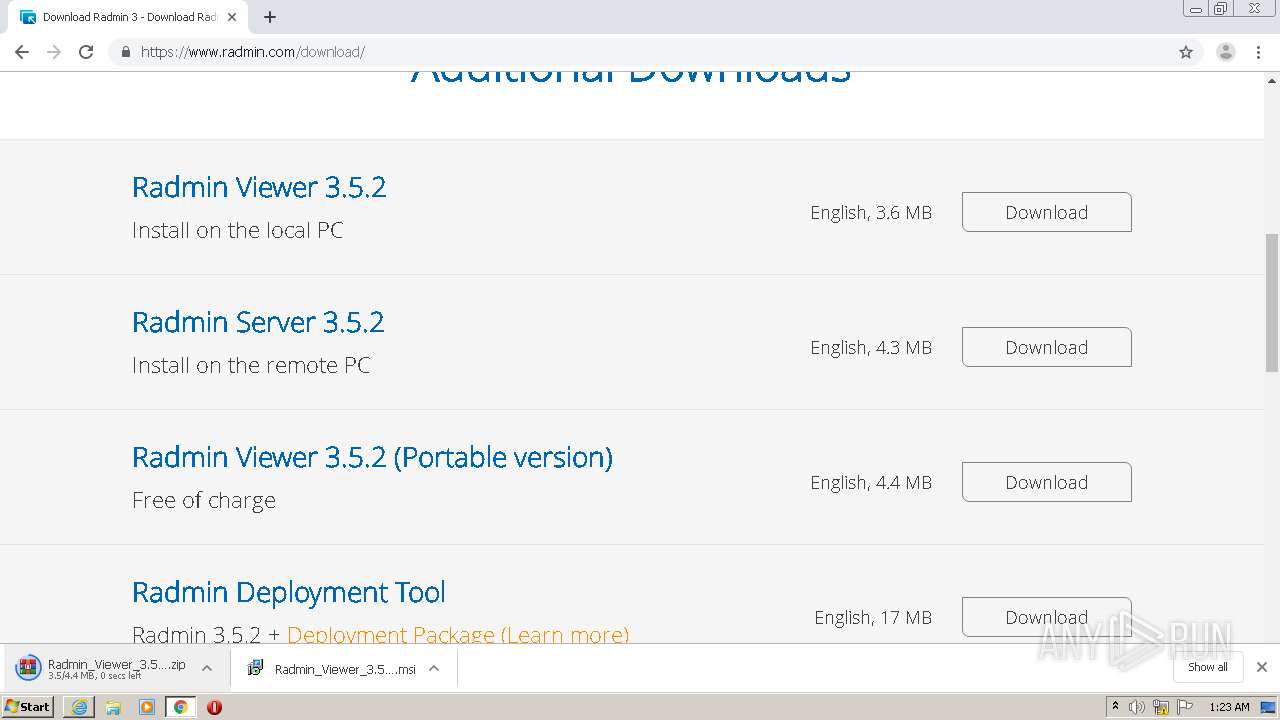This screenshot has height=720, width=1280.
Task: Select the "English, 4.3 MB" text
Action: pyautogui.click(x=871, y=348)
